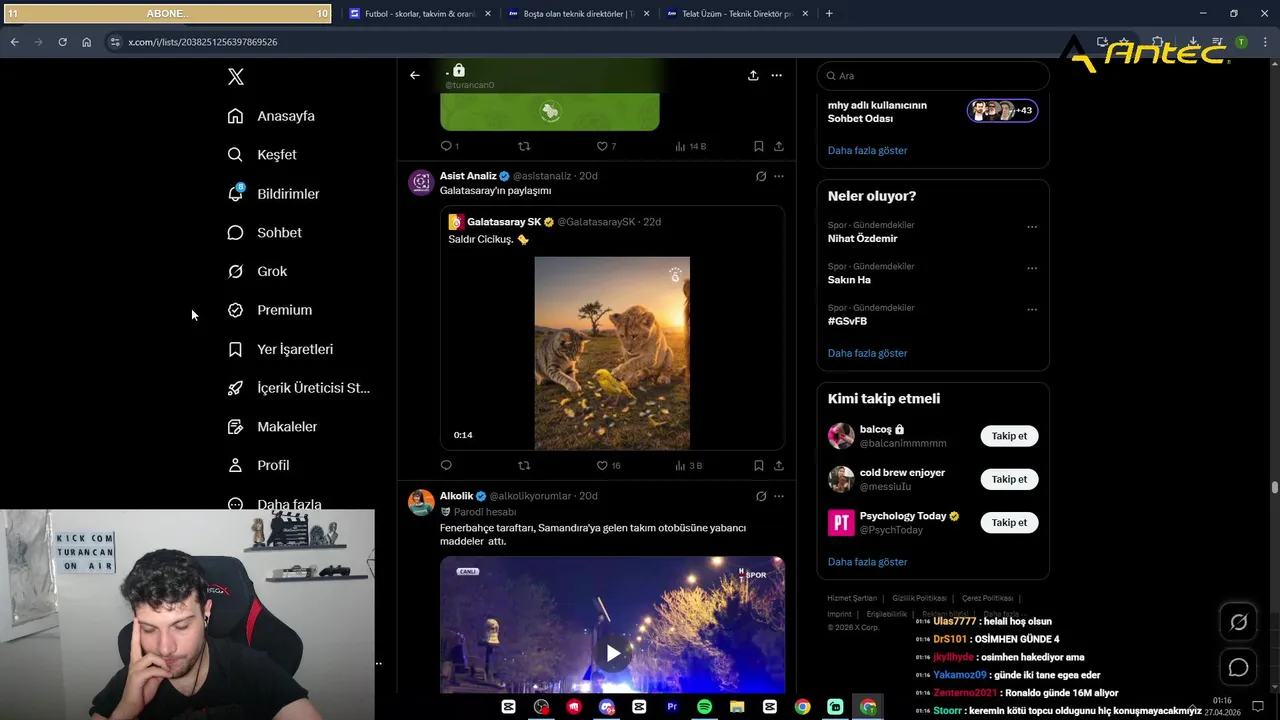This screenshot has width=1280, height=720.
Task: Reply to the turancan0 post
Action: (x=446, y=146)
